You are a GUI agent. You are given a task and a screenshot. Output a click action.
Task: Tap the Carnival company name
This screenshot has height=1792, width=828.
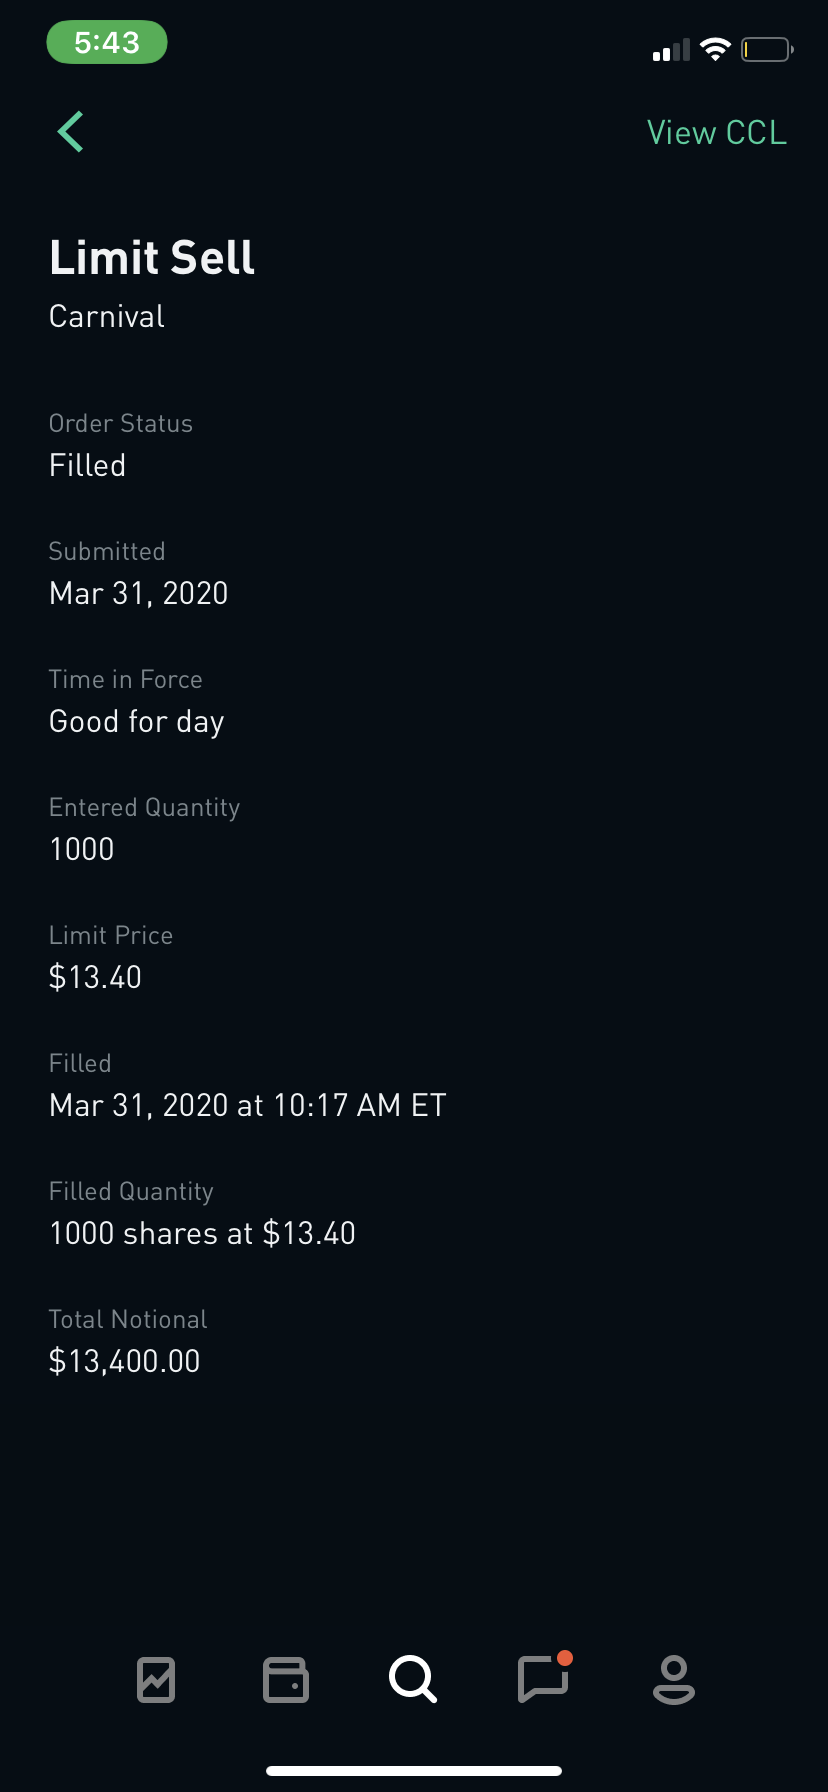click(107, 317)
